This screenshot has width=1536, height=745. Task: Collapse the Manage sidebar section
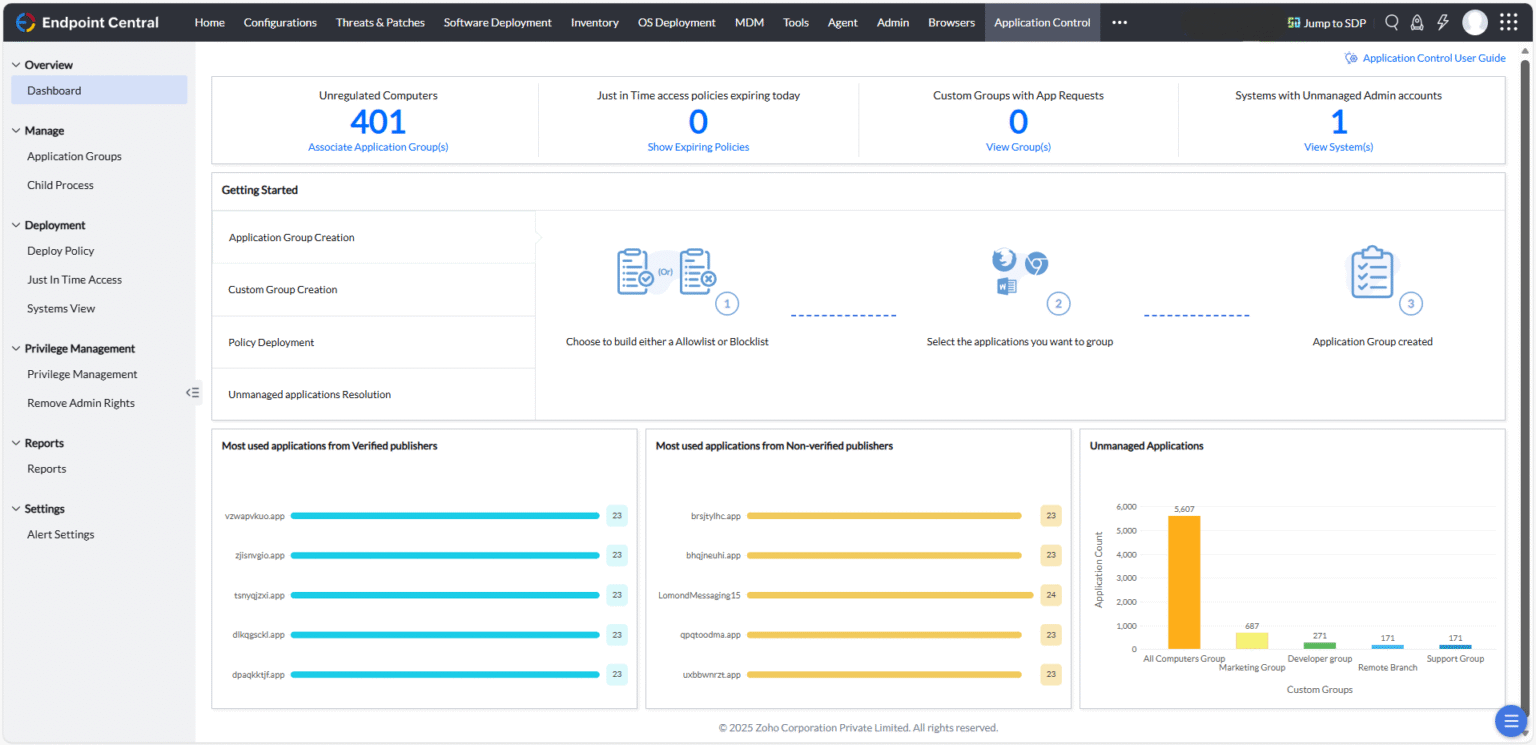(x=16, y=131)
